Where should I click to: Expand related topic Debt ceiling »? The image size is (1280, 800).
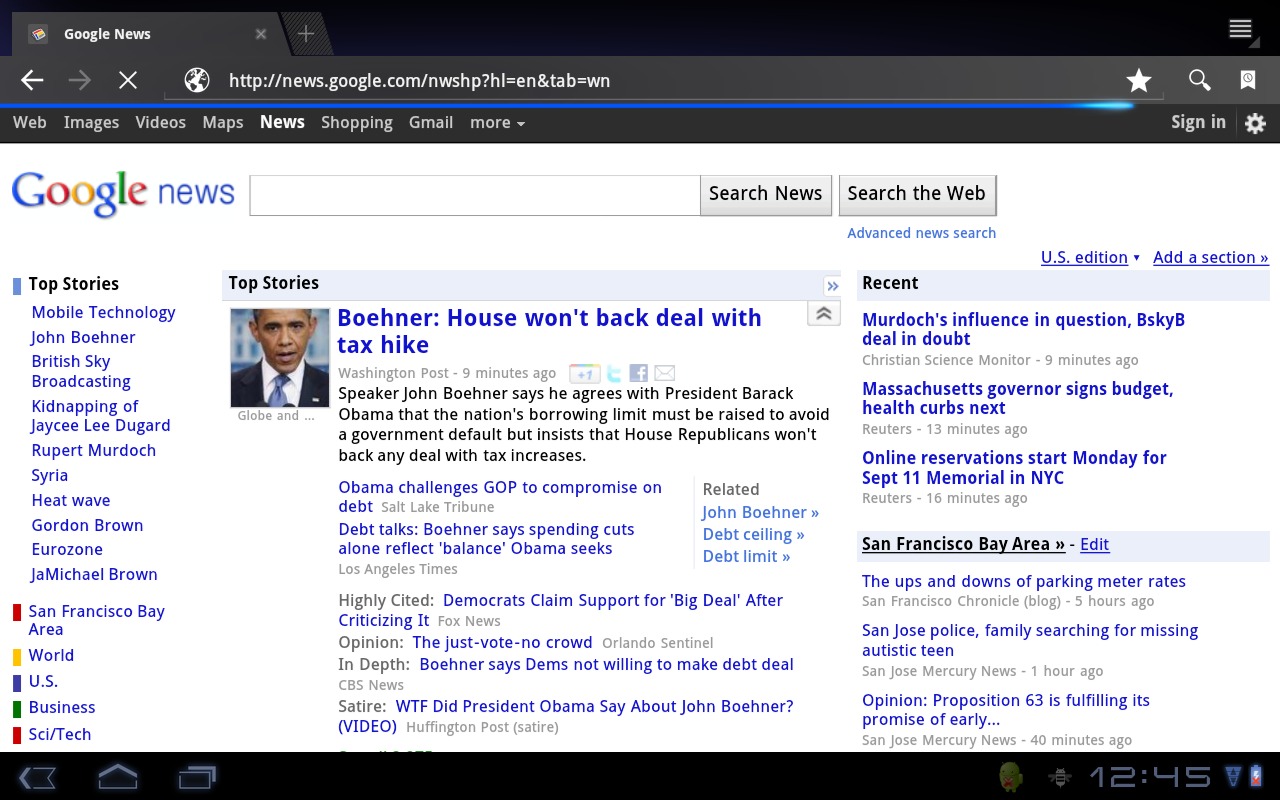pyautogui.click(x=753, y=534)
